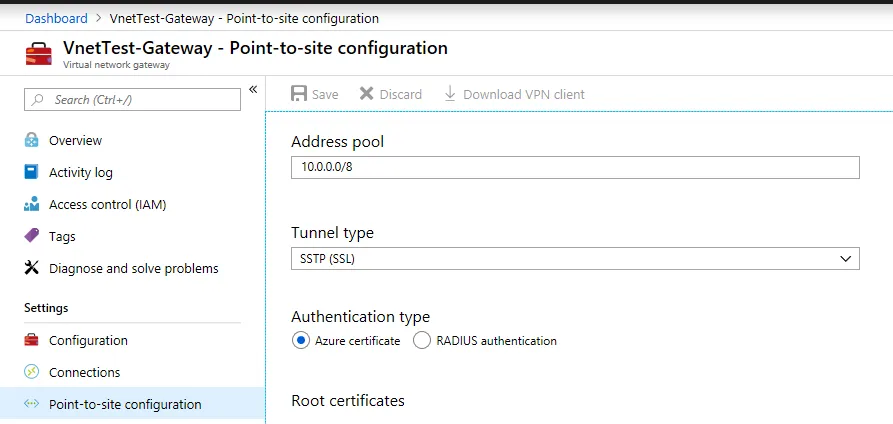Click the Discard X icon
Viewport: 893px width, 424px height.
tap(366, 94)
